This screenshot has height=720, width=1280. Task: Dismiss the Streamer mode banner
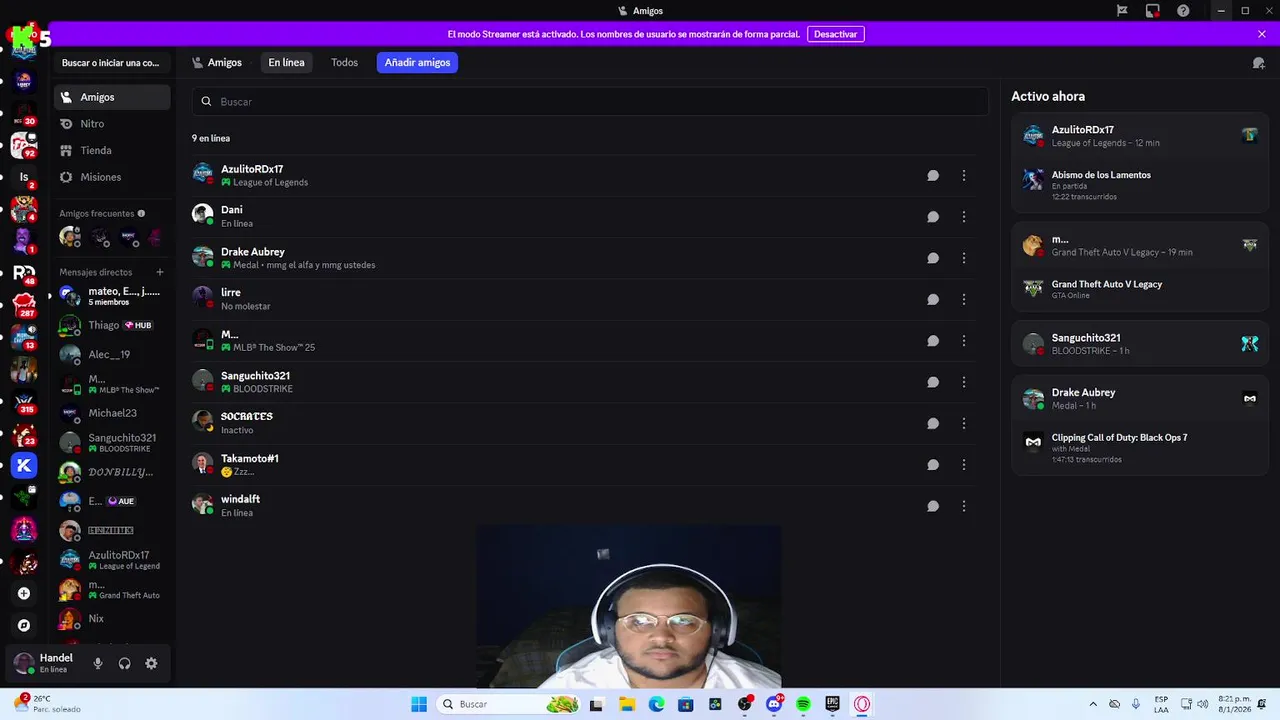coord(1262,34)
